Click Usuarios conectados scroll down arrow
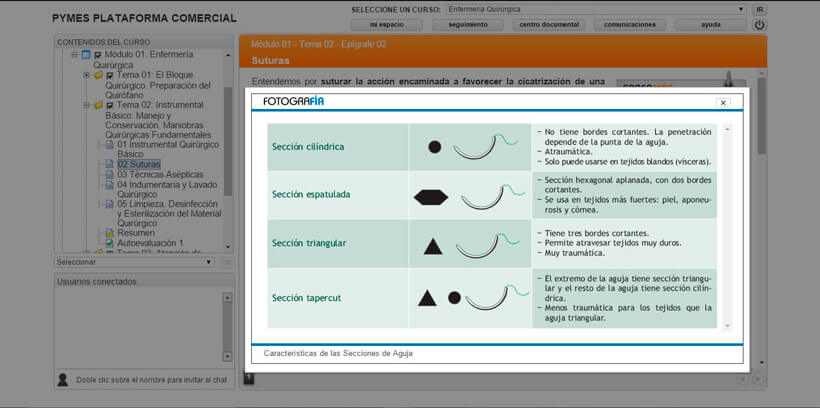This screenshot has width=820, height=408. point(227,357)
